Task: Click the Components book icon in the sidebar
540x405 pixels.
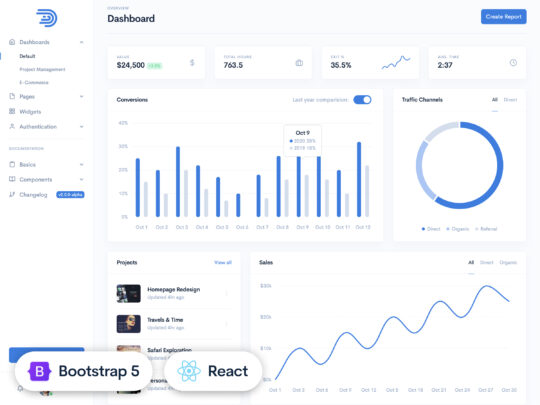Action: tap(12, 179)
